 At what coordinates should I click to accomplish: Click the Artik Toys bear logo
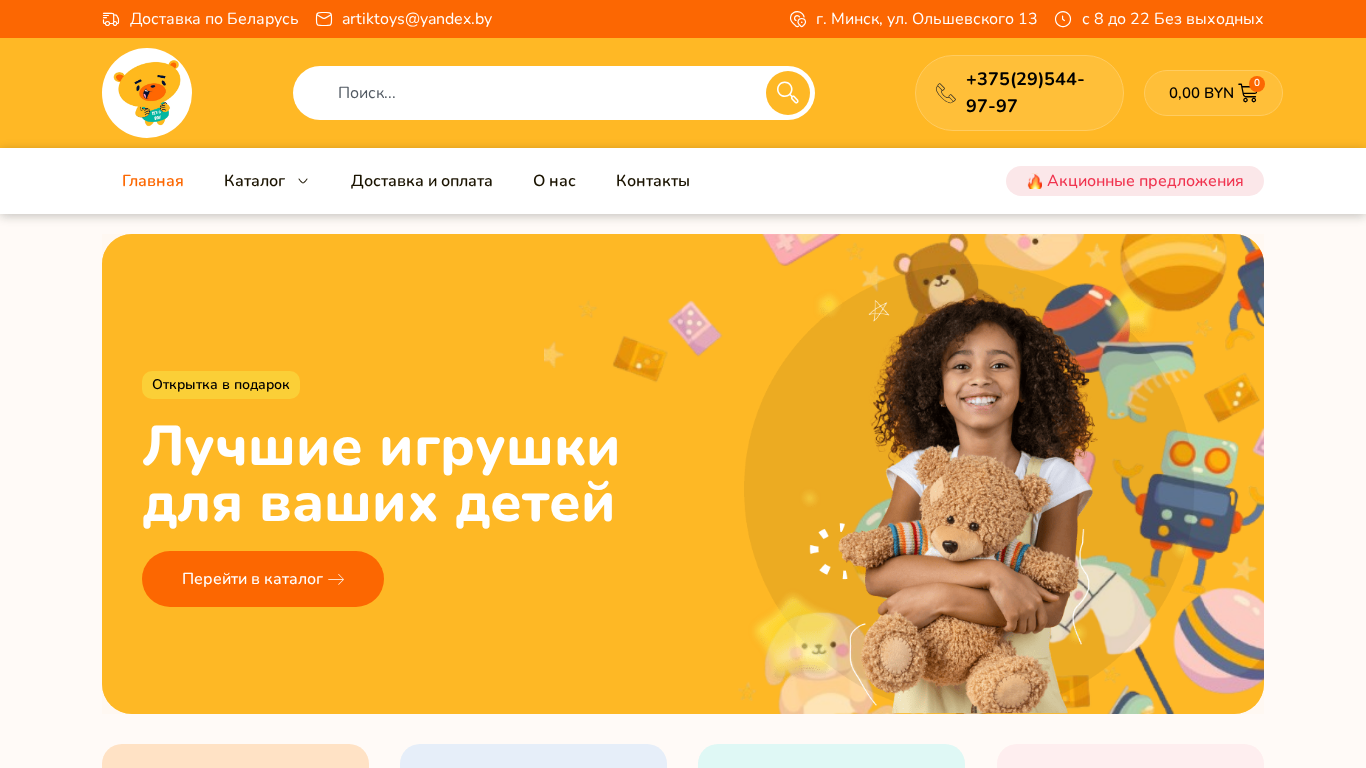(x=147, y=93)
